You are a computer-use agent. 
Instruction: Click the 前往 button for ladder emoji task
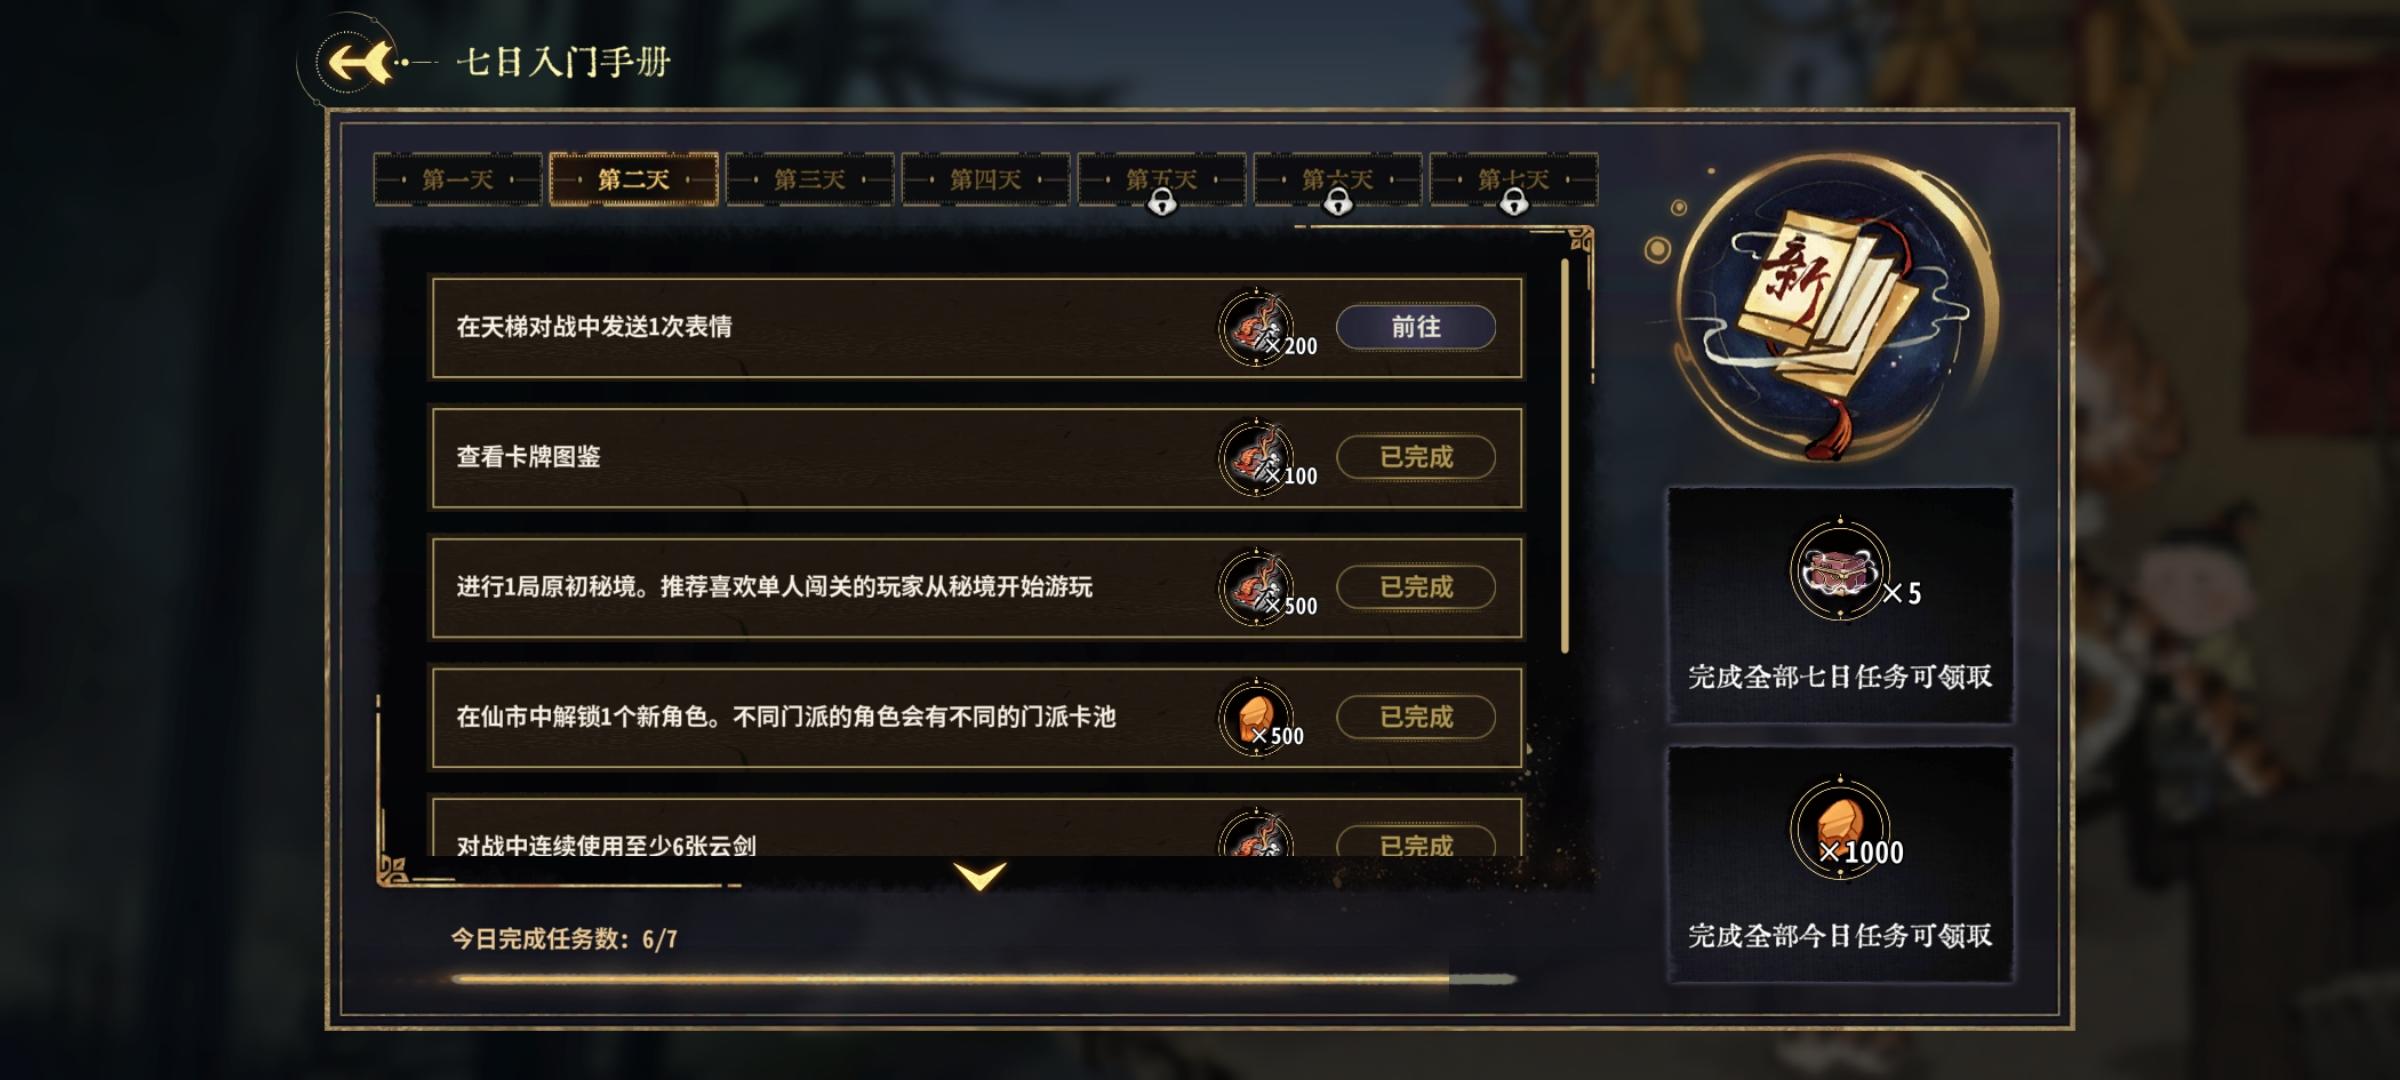click(1416, 327)
